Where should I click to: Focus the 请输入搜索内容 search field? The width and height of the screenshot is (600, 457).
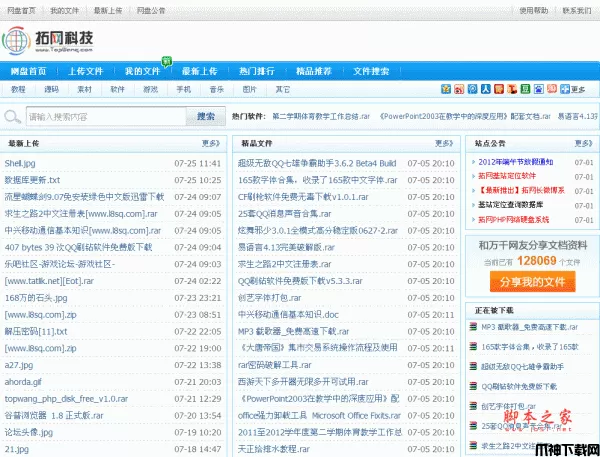pyautogui.click(x=100, y=117)
